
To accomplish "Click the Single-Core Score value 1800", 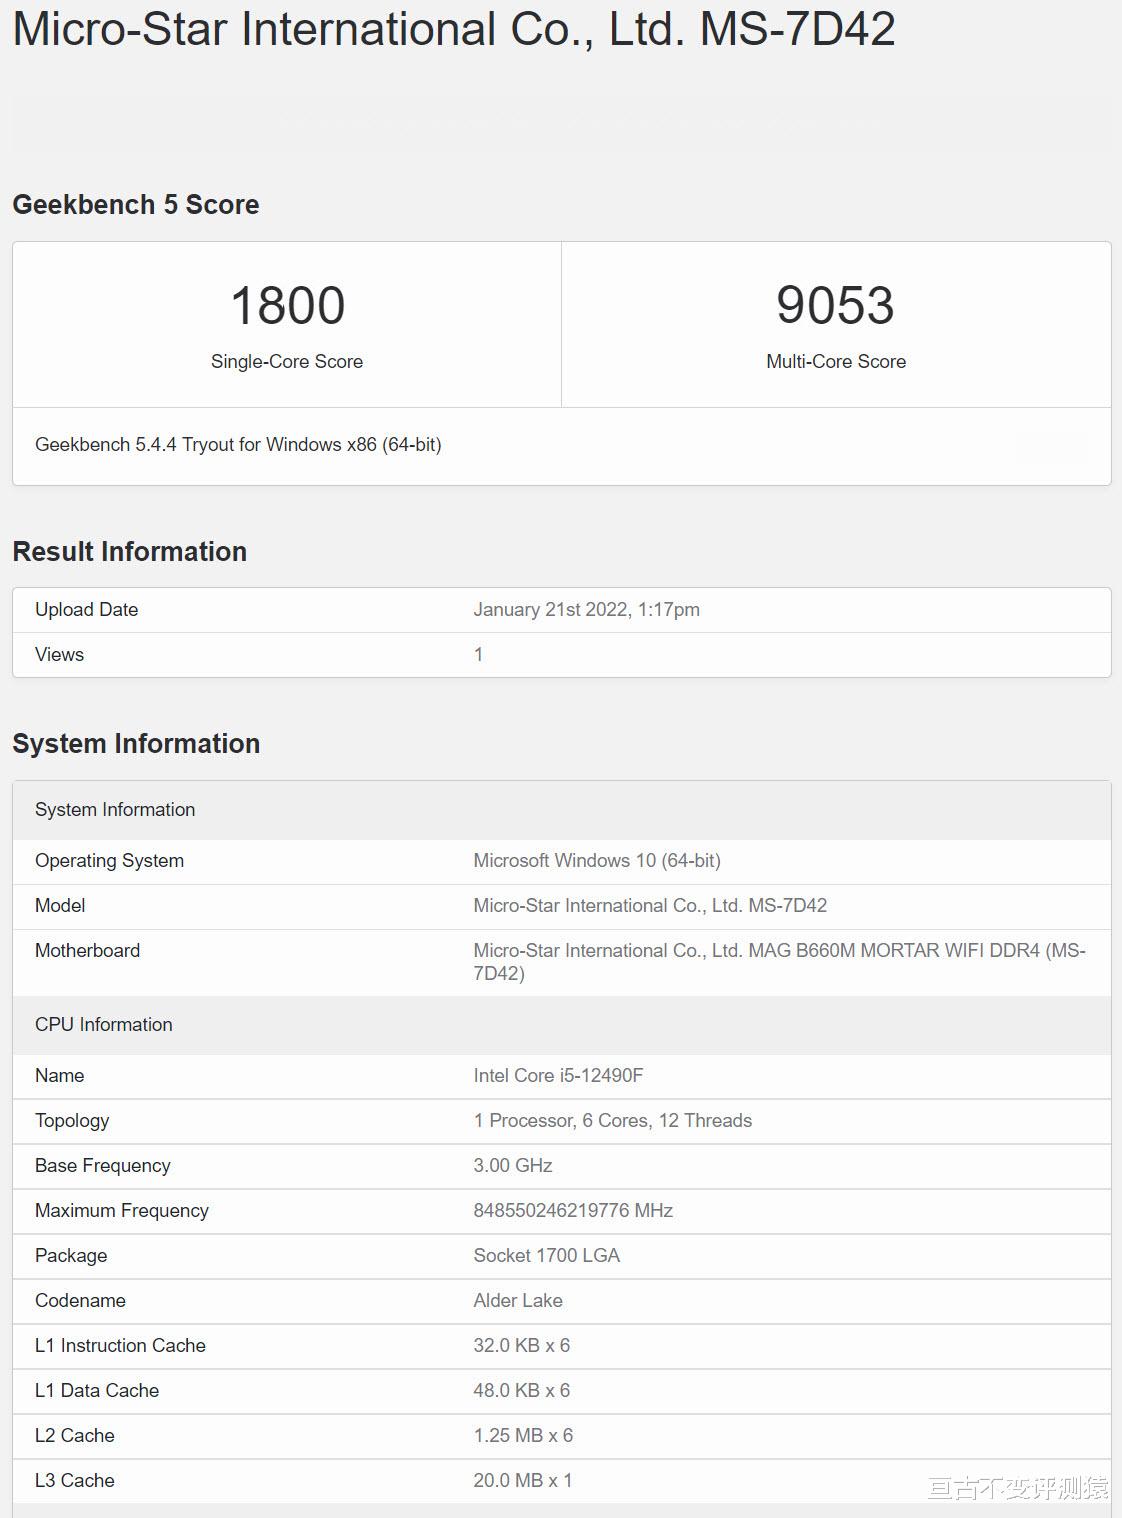I will coord(286,305).
